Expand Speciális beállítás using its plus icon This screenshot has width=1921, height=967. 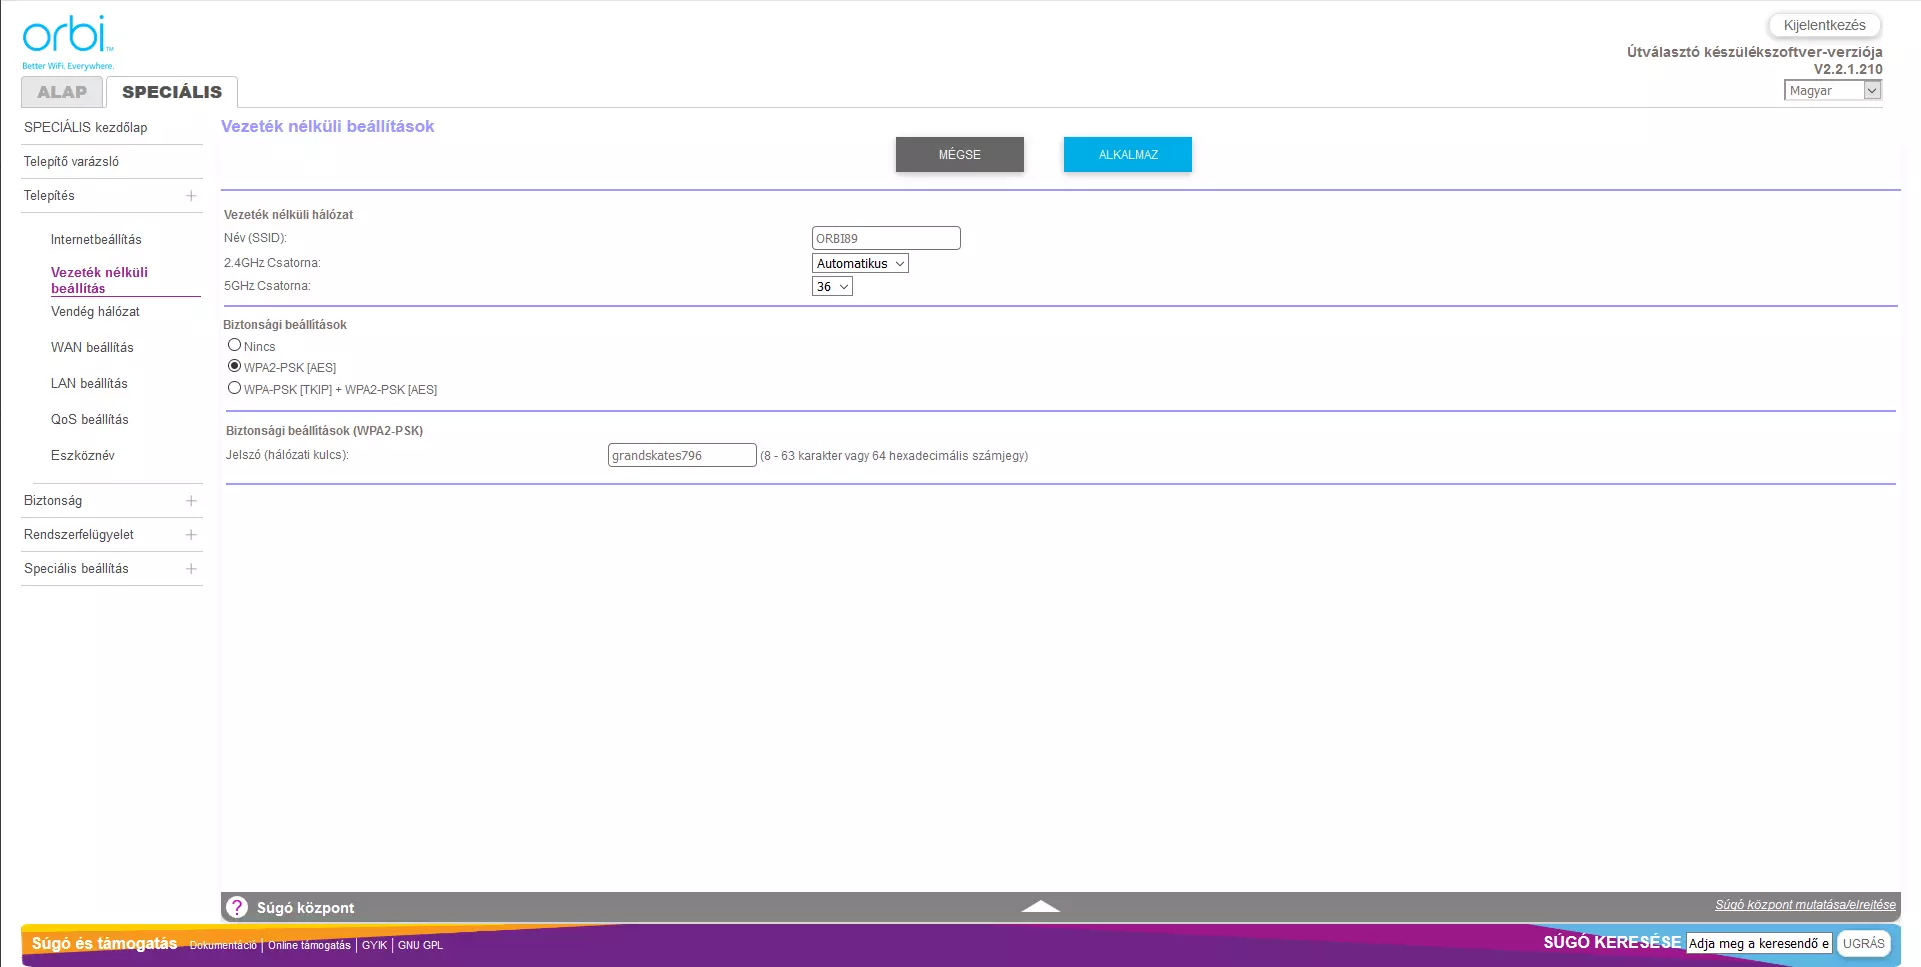tap(191, 569)
